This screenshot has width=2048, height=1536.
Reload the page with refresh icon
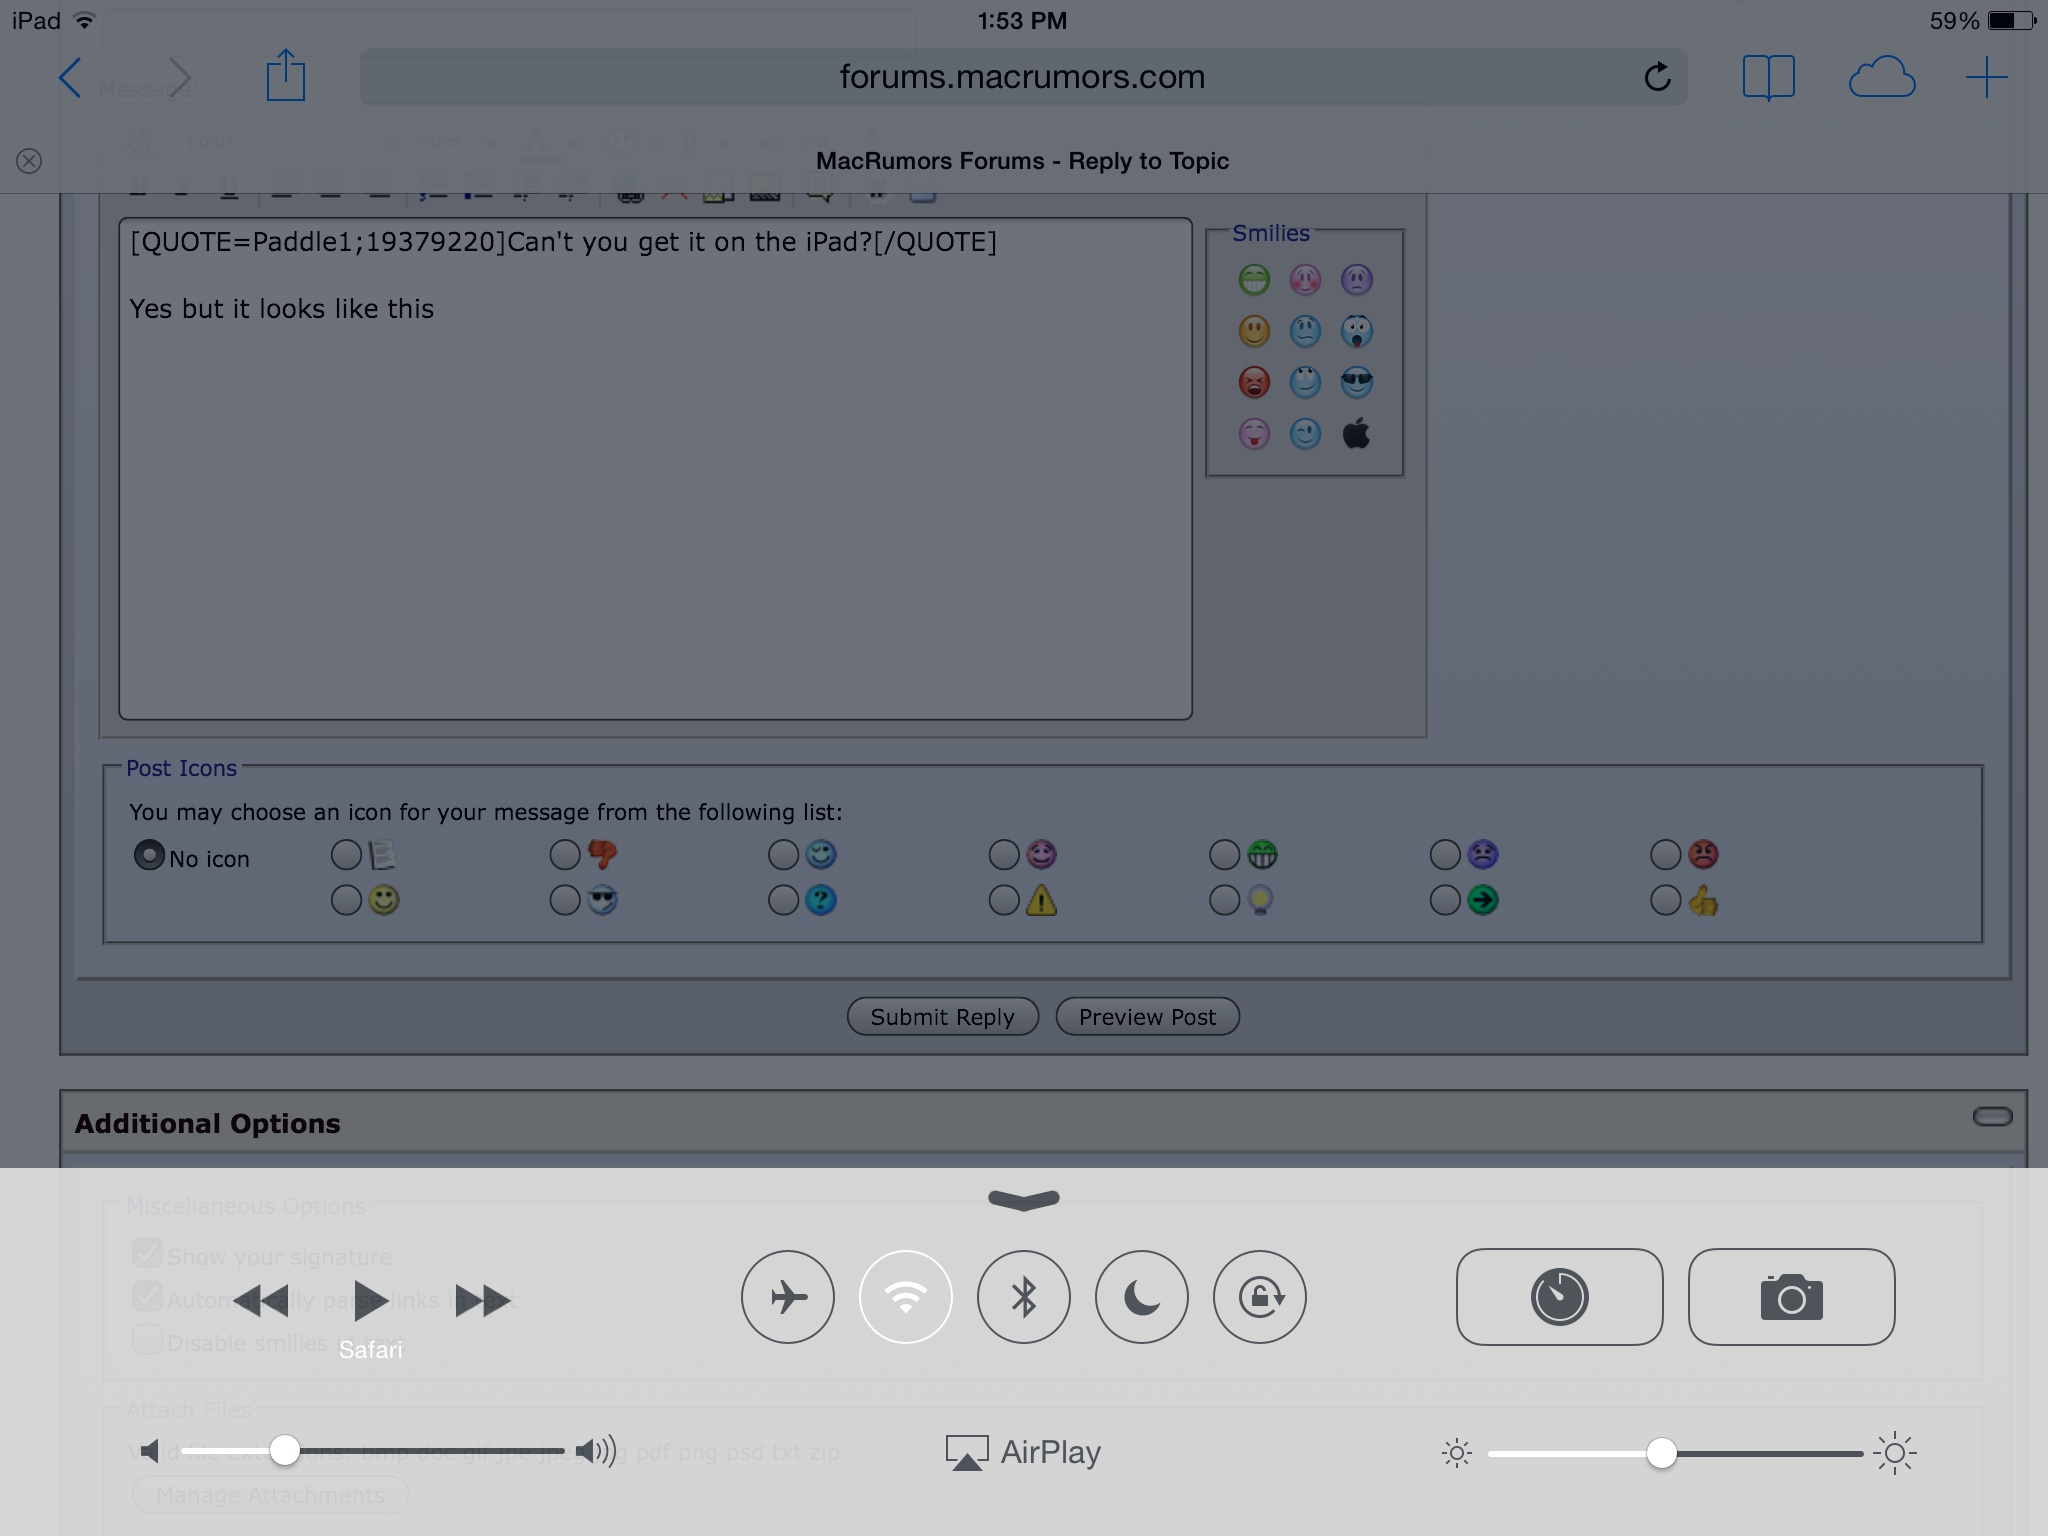pos(1657,77)
